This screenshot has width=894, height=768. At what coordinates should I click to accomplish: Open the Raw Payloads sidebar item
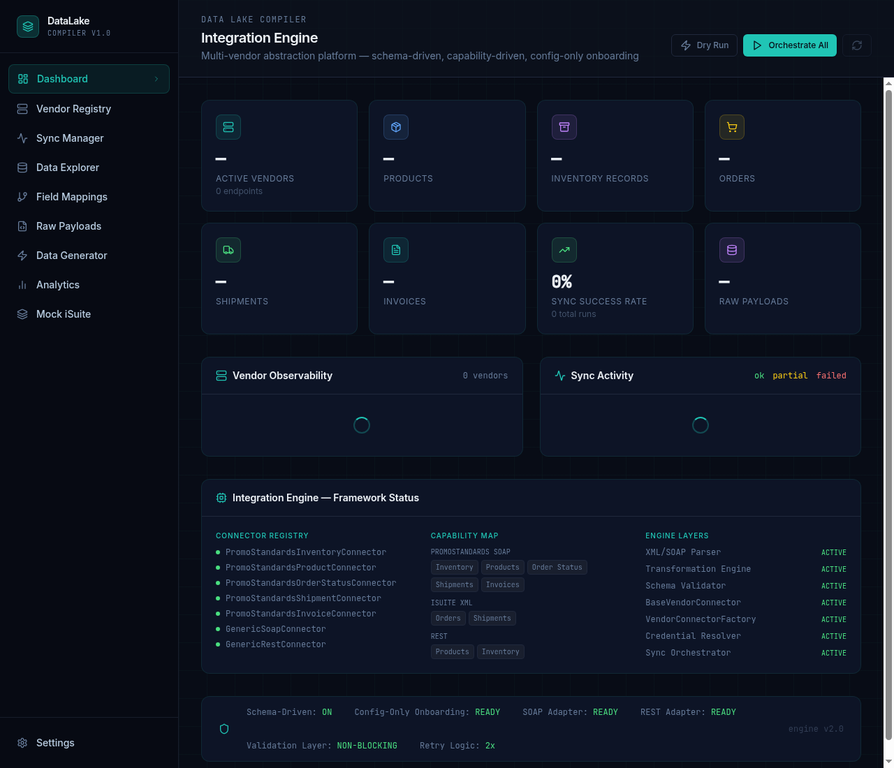89,226
